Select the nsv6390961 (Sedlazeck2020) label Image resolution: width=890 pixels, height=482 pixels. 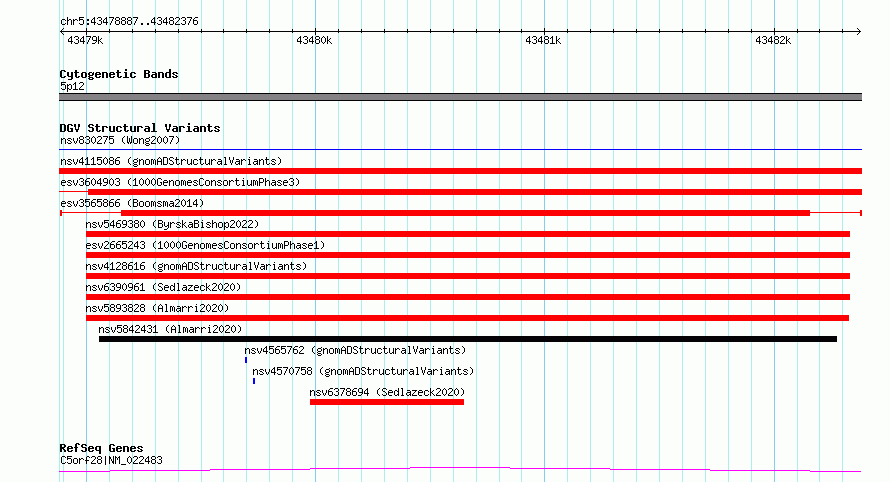[163, 287]
